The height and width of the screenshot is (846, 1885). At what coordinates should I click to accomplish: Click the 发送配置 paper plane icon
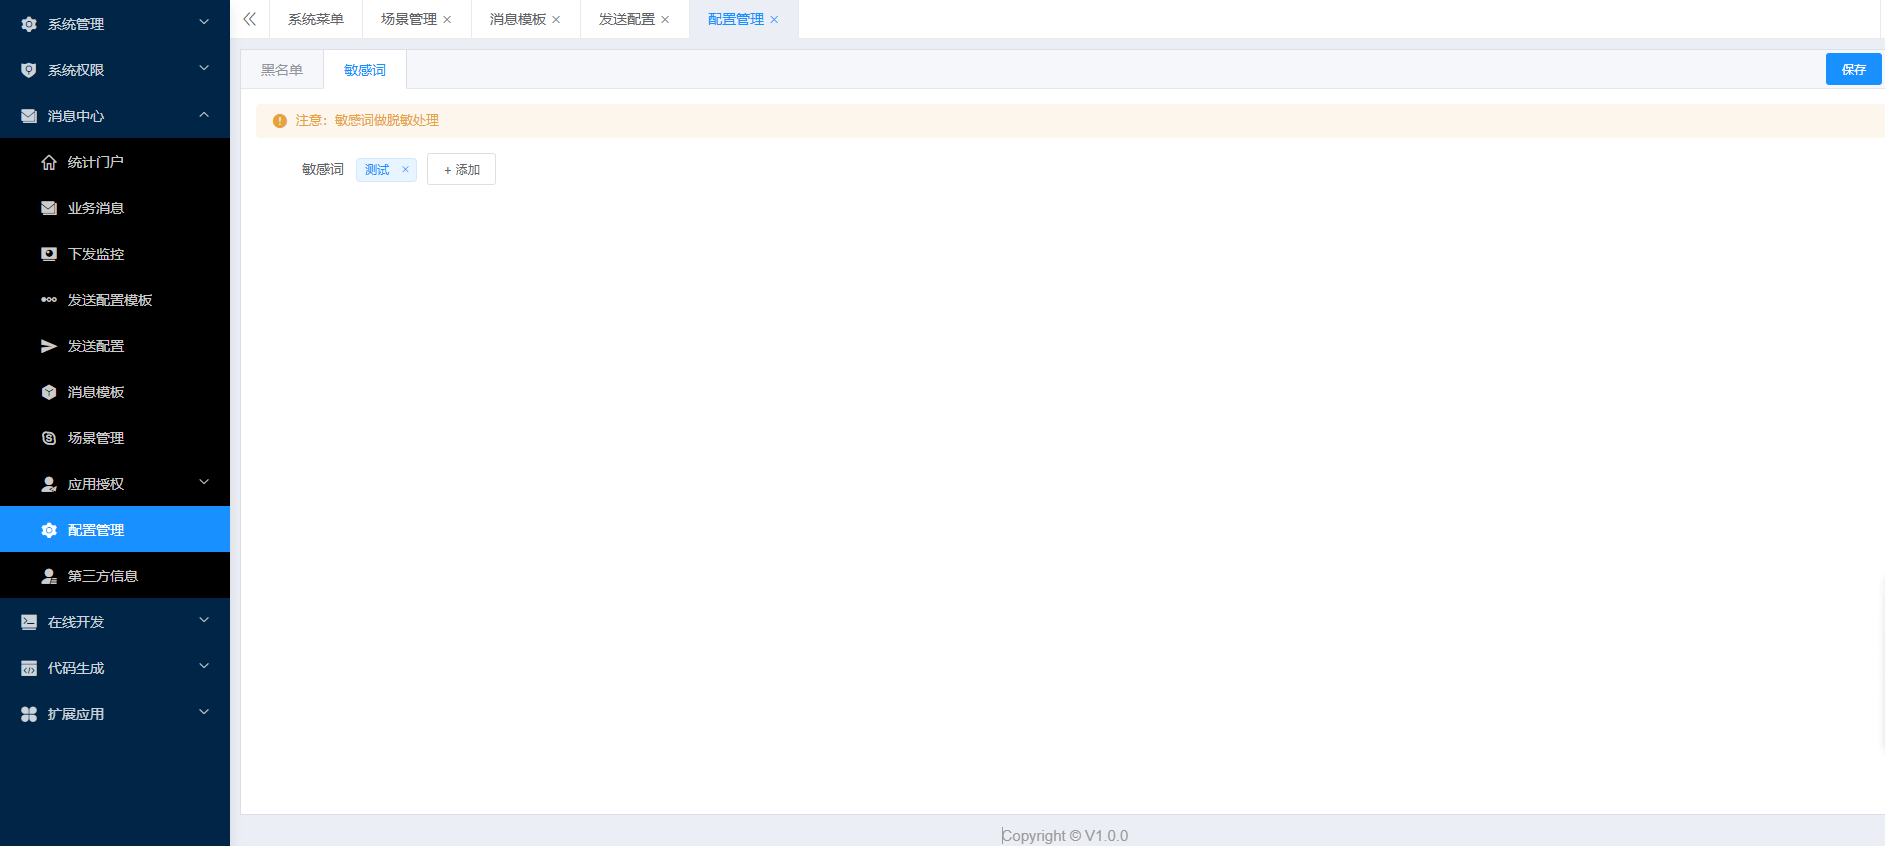pos(48,346)
